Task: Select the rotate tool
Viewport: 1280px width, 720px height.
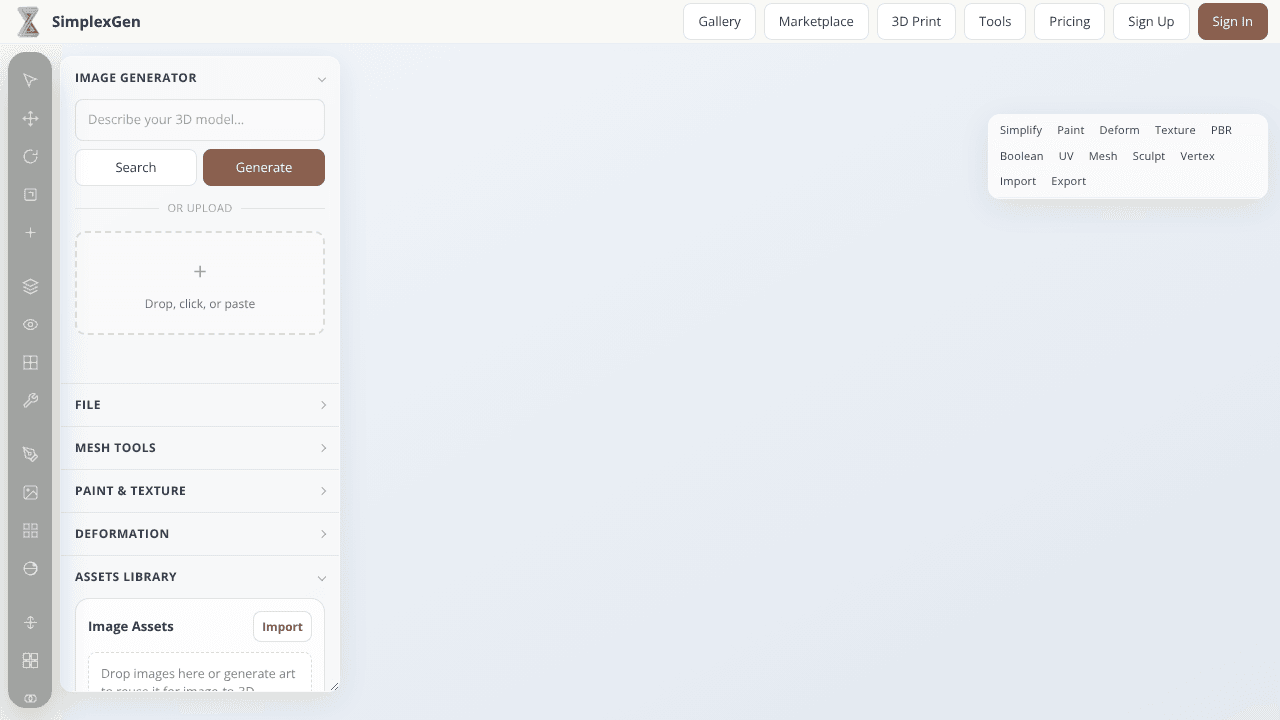Action: coord(30,157)
